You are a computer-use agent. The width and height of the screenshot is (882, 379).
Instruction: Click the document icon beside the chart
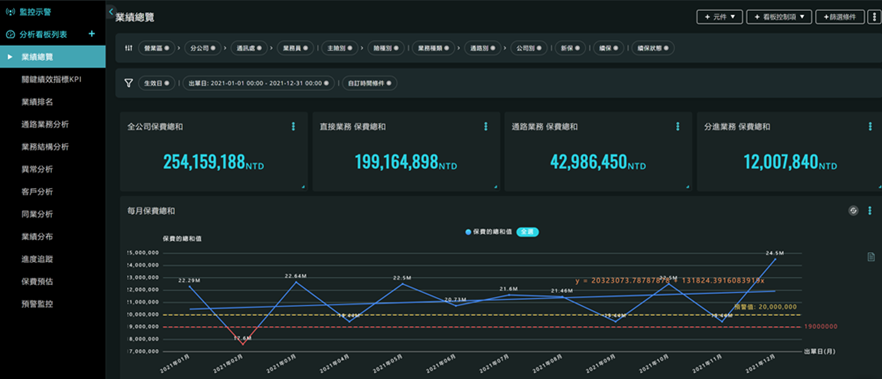tap(871, 257)
